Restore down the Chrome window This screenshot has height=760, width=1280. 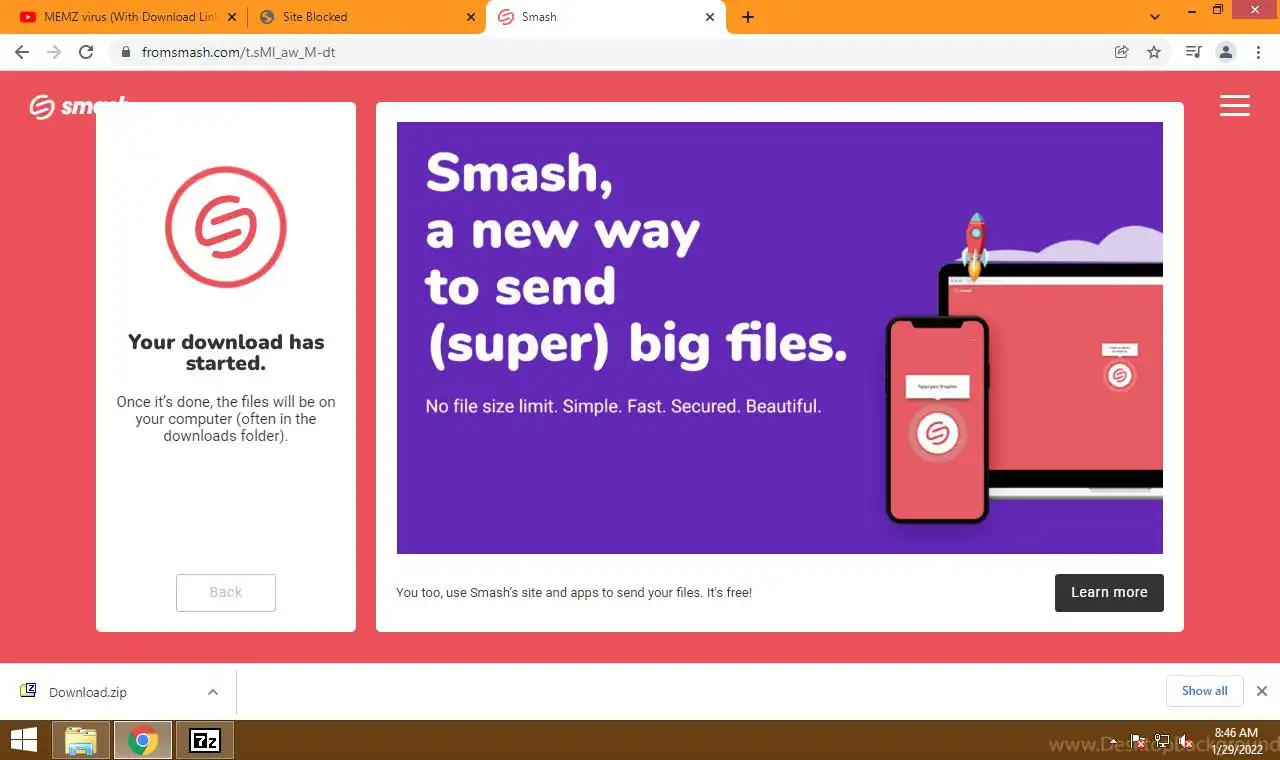coord(1218,10)
